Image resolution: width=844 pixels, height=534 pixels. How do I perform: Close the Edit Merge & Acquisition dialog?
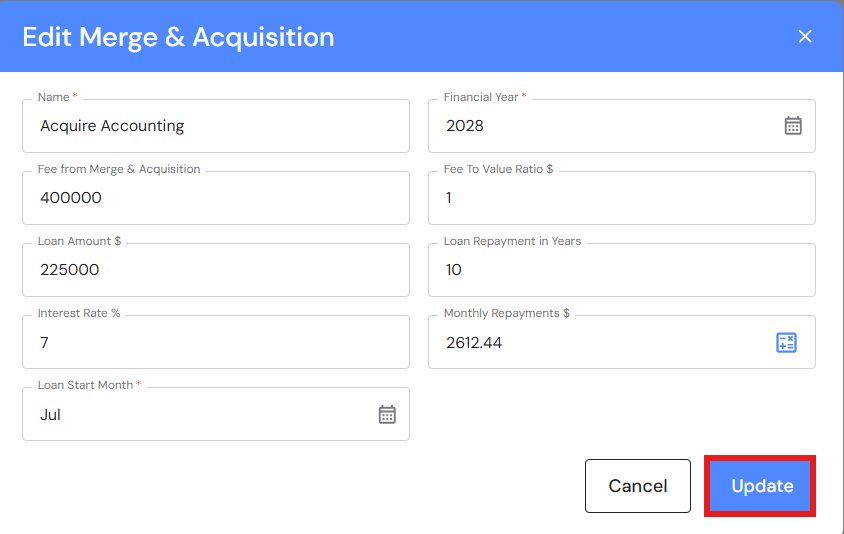[x=805, y=37]
